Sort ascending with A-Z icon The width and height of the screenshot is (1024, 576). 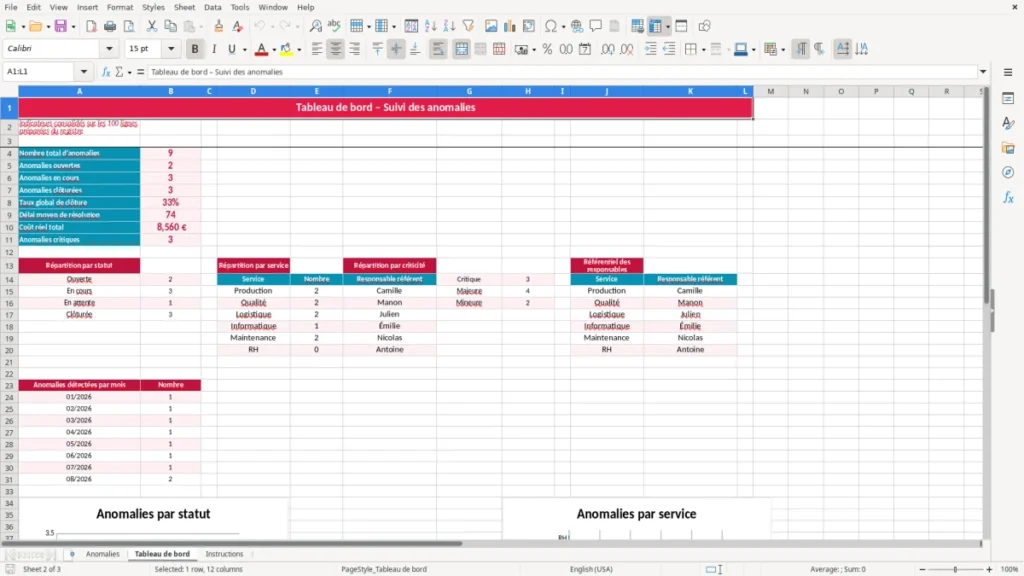pos(430,26)
